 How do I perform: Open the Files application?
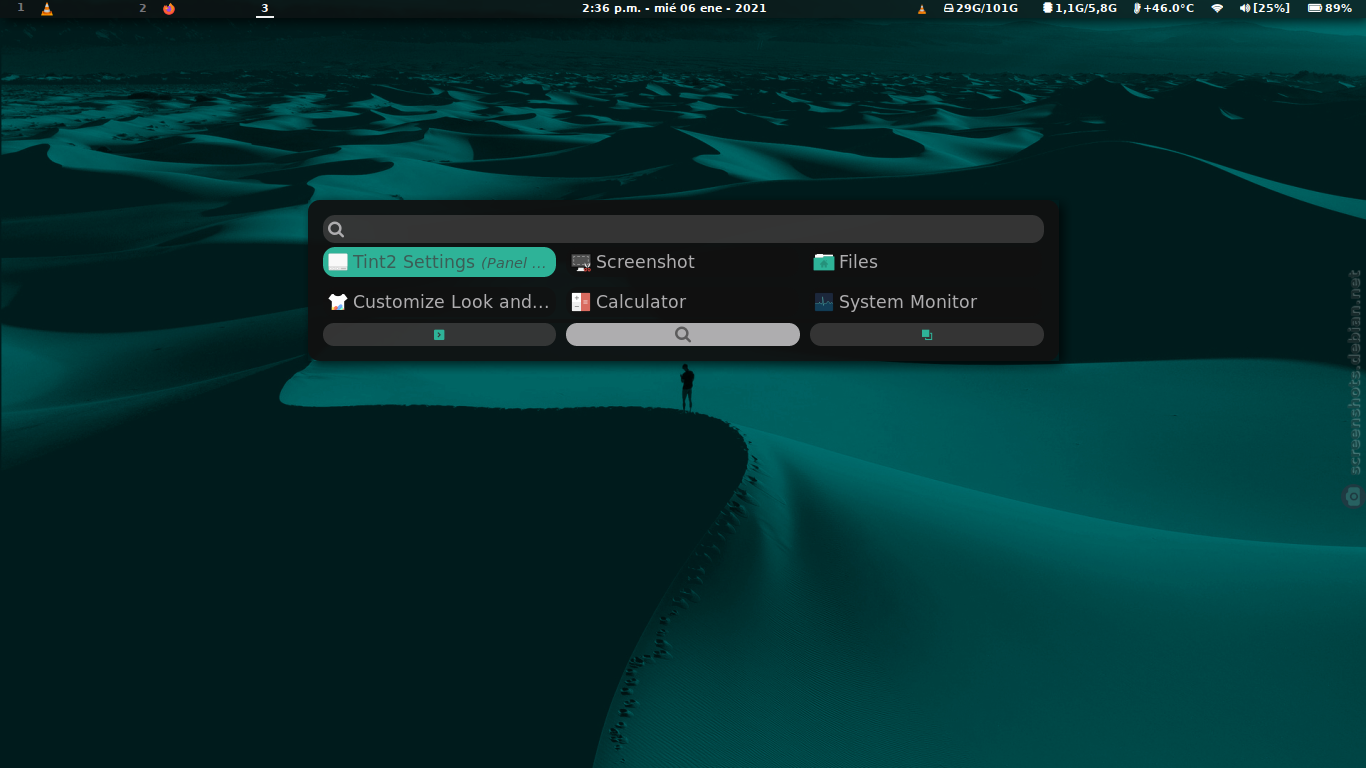click(x=927, y=262)
